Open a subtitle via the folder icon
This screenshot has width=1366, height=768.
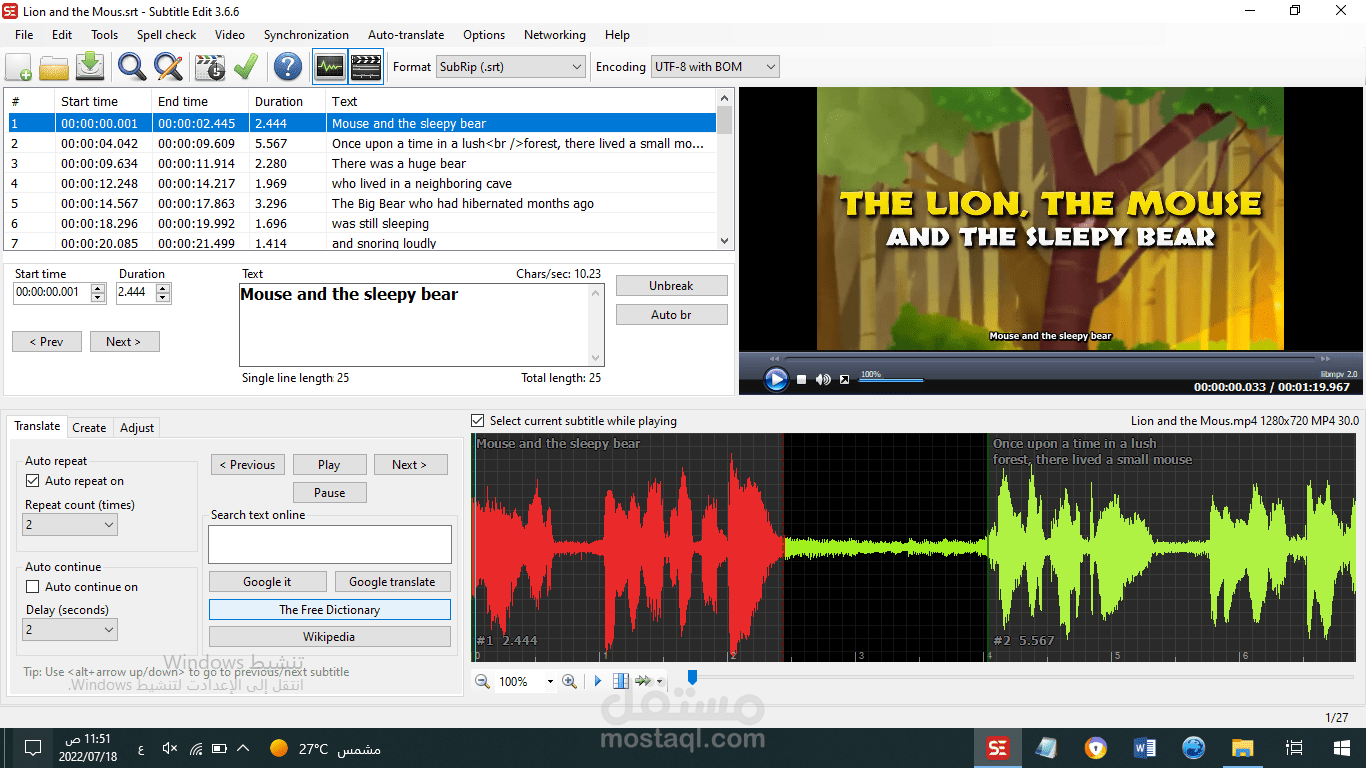[x=54, y=67]
